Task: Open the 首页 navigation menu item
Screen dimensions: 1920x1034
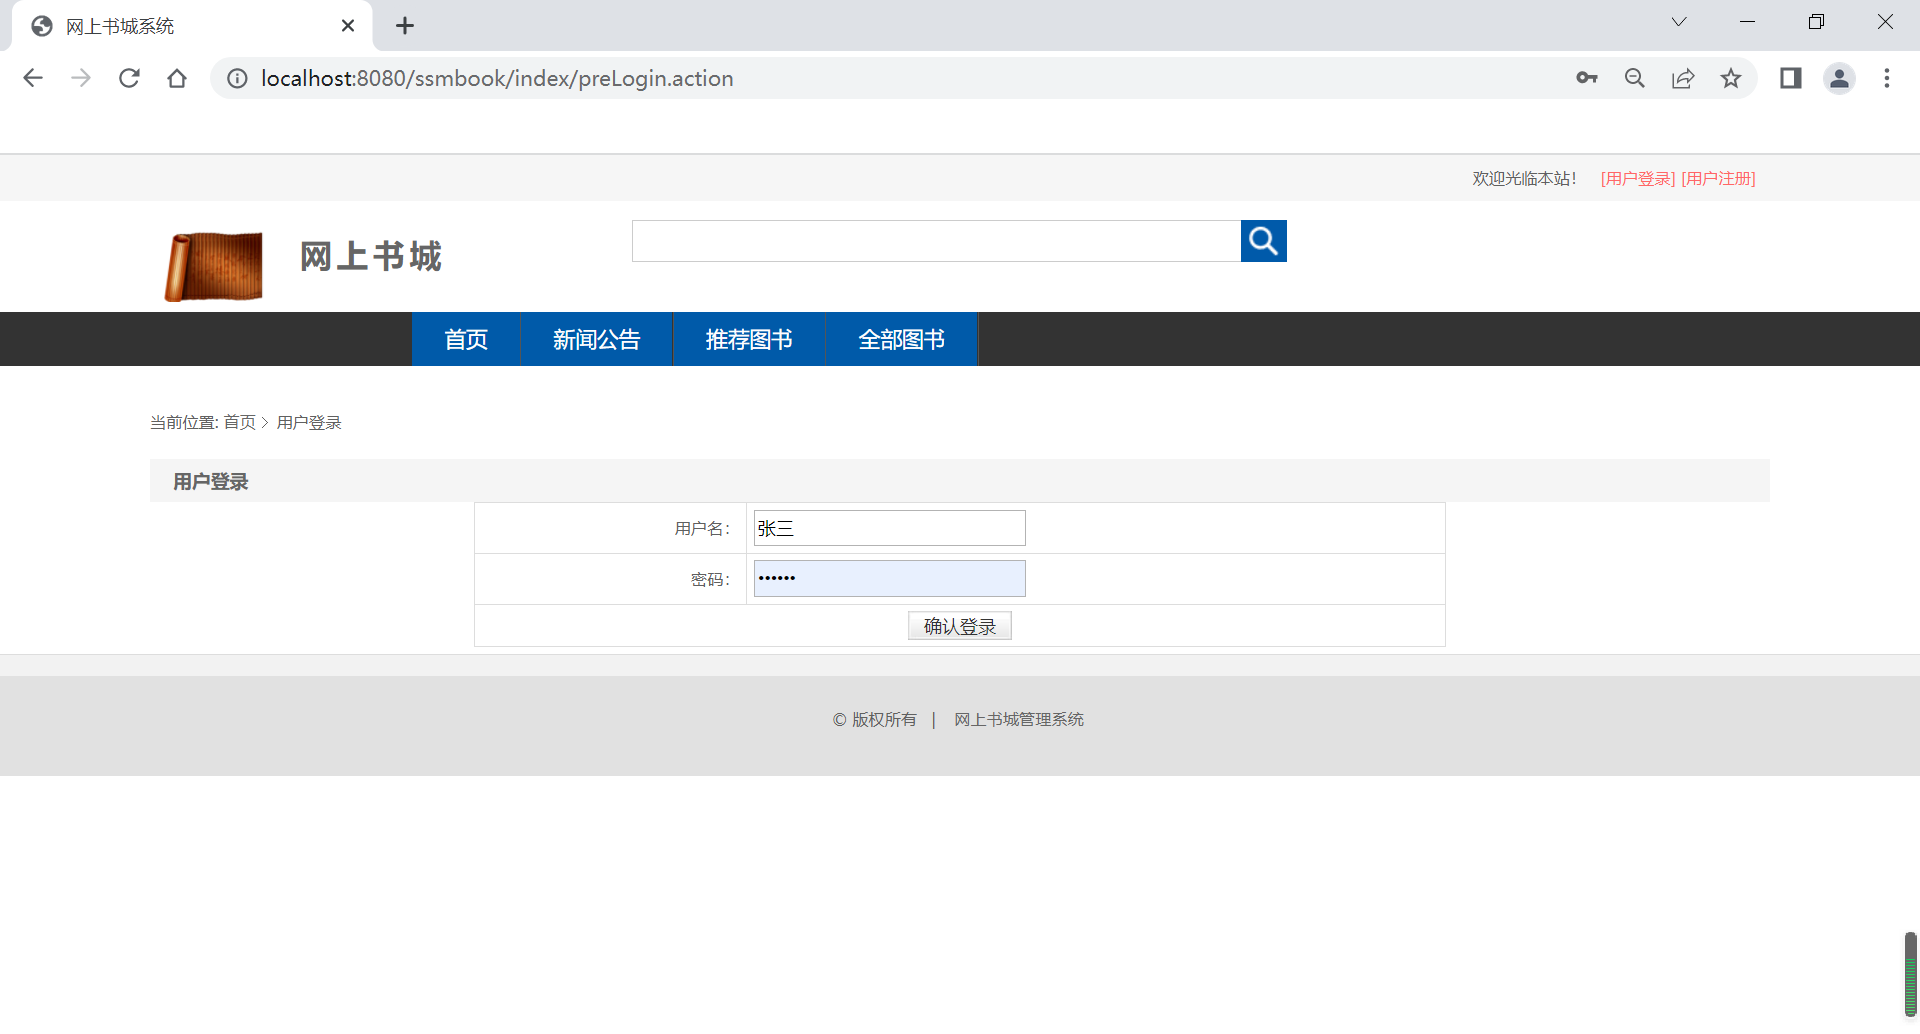Action: pyautogui.click(x=466, y=339)
